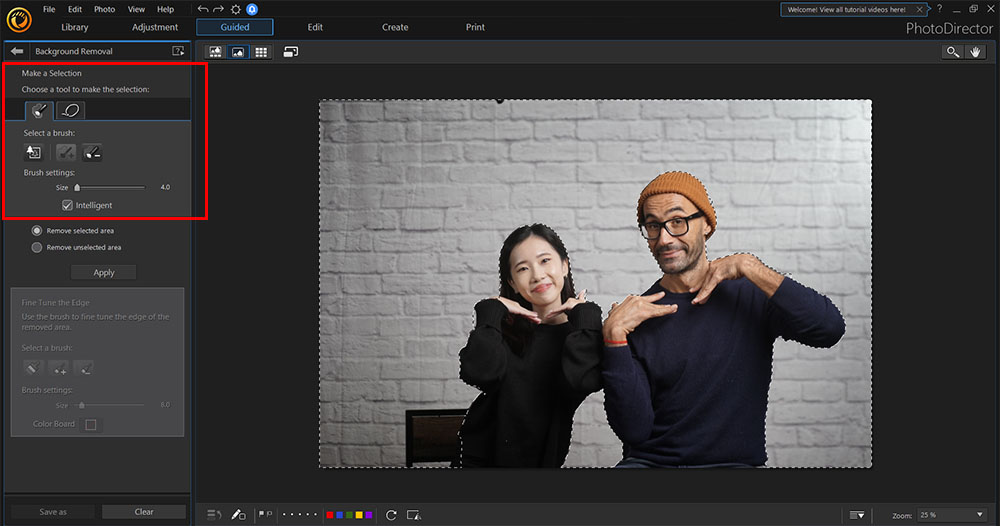The image size is (1000, 526).
Task: Pick the green color label
Action: point(349,515)
